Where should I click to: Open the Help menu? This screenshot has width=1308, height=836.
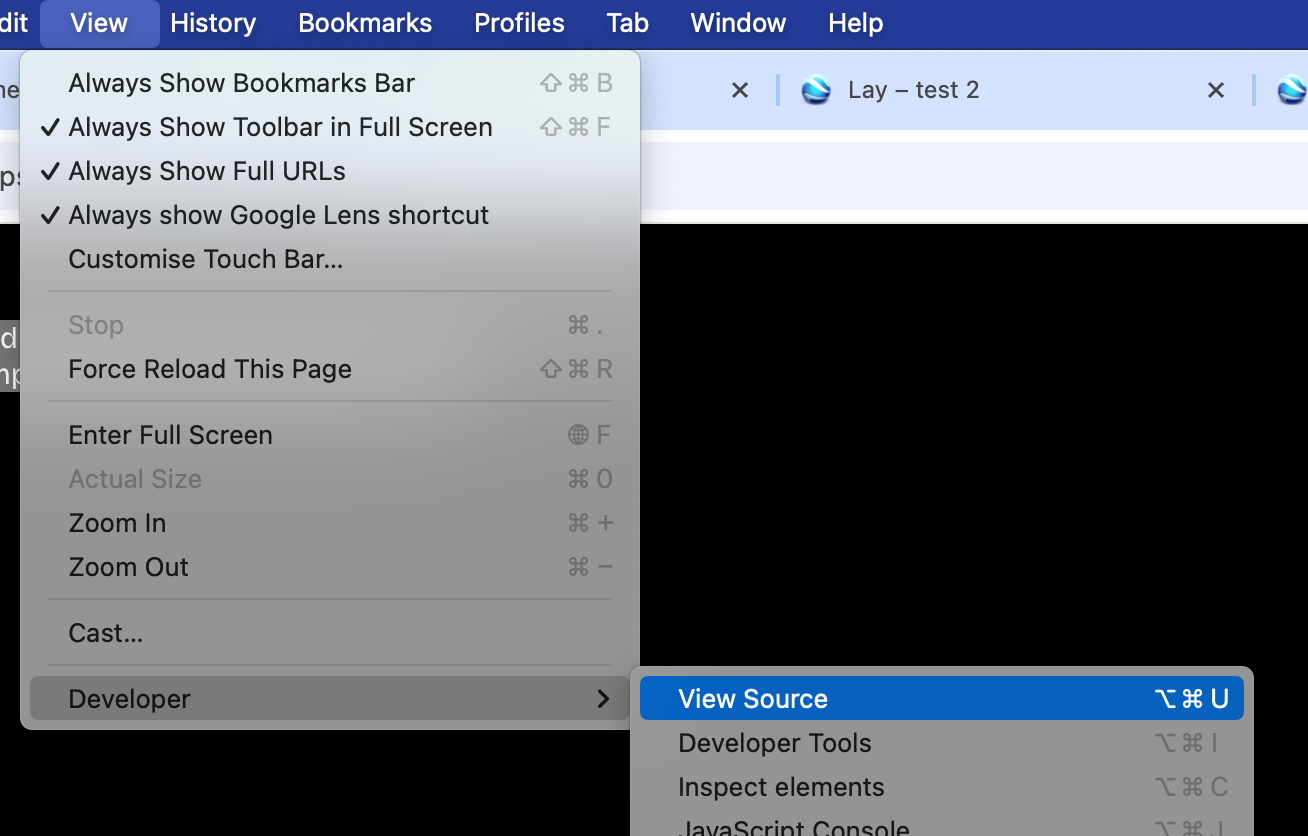855,23
